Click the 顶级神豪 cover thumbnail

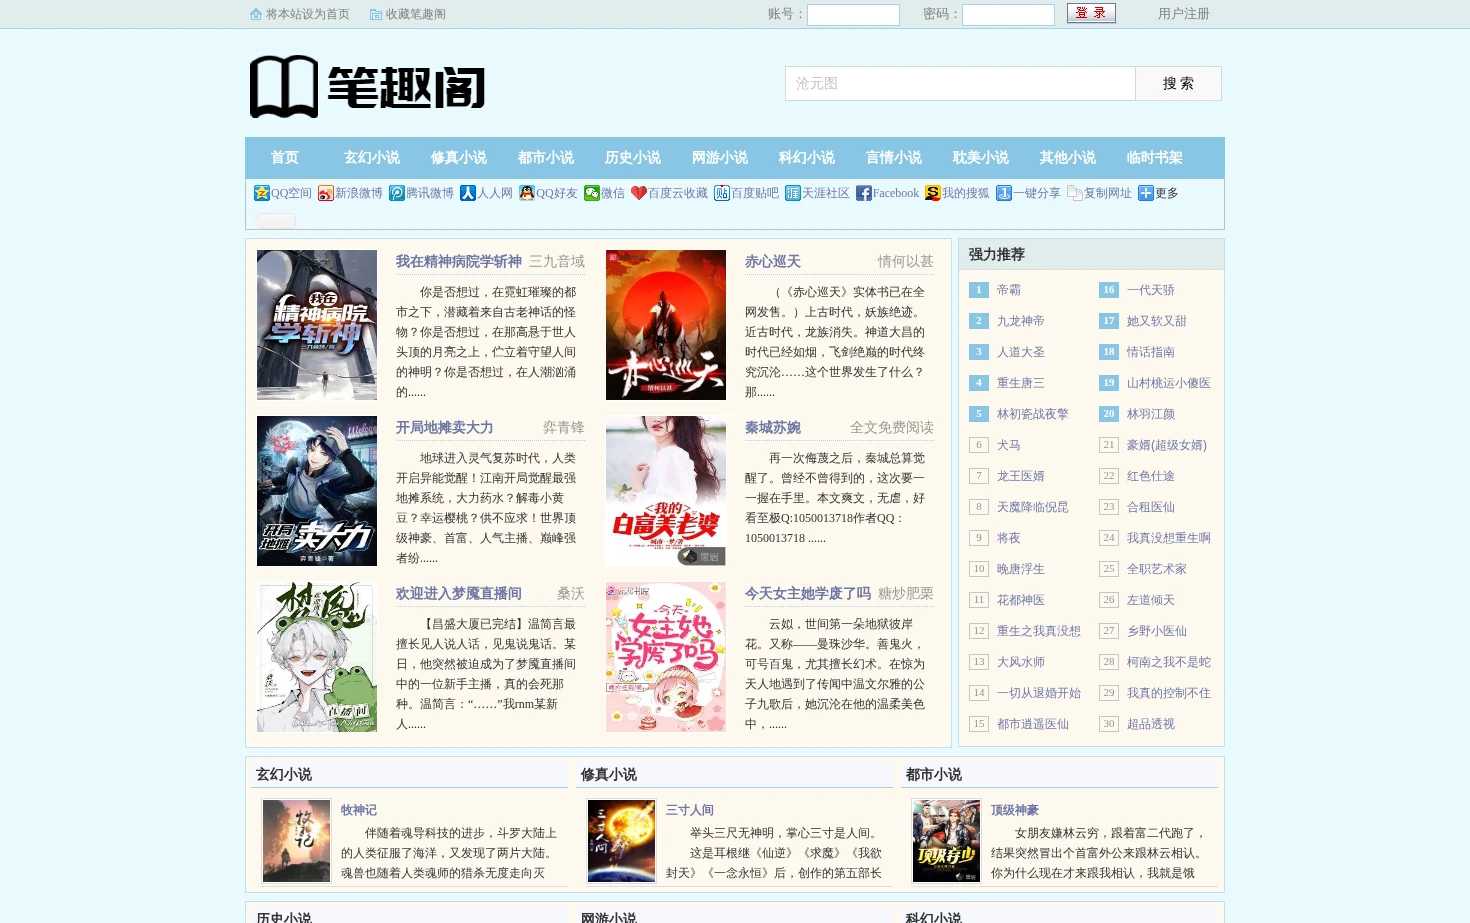coord(946,841)
